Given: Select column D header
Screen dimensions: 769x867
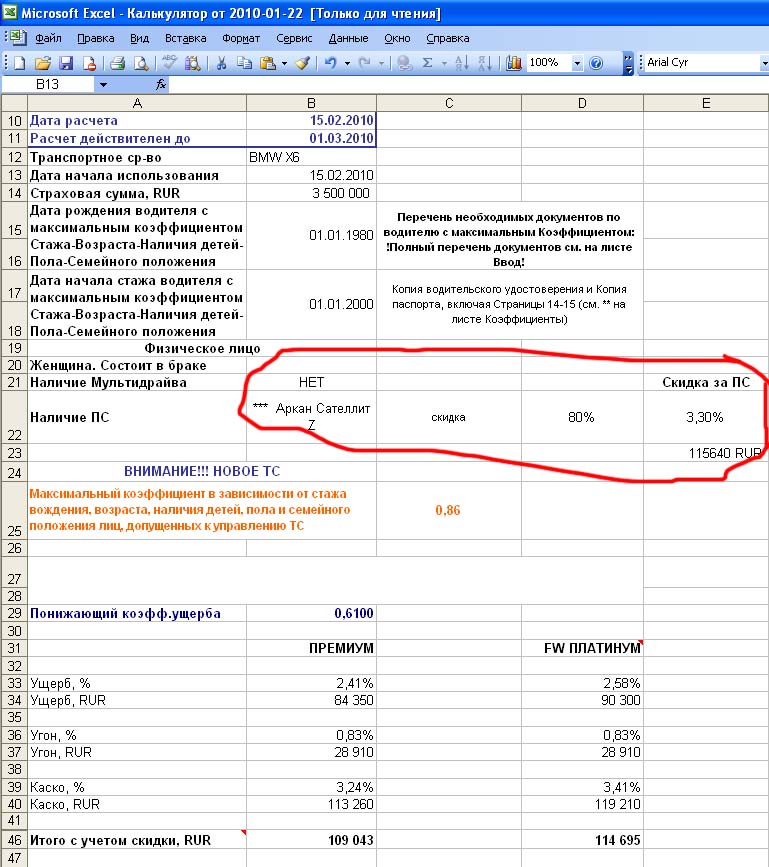Looking at the screenshot, I should (x=582, y=103).
